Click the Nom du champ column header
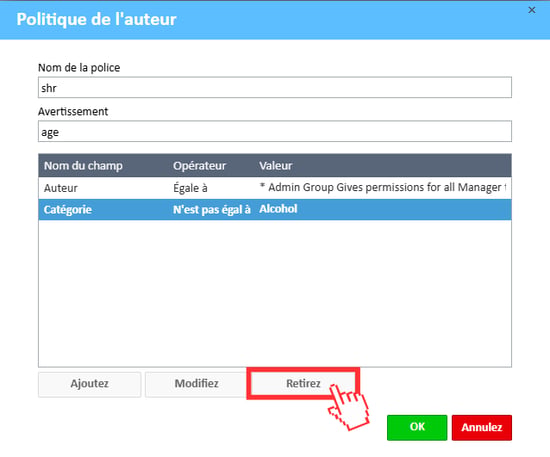The height and width of the screenshot is (457, 550). (83, 166)
